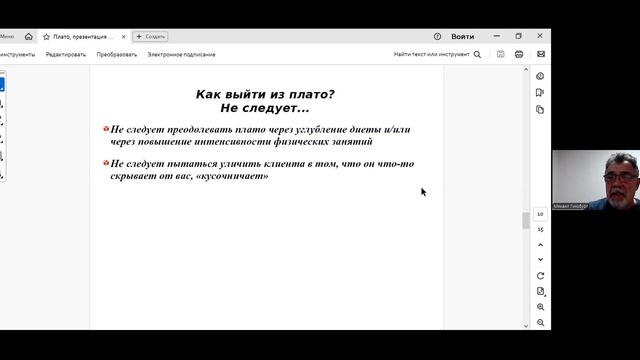Zoom in on the document
Screen dimensions: 640x360
[x=540, y=307]
